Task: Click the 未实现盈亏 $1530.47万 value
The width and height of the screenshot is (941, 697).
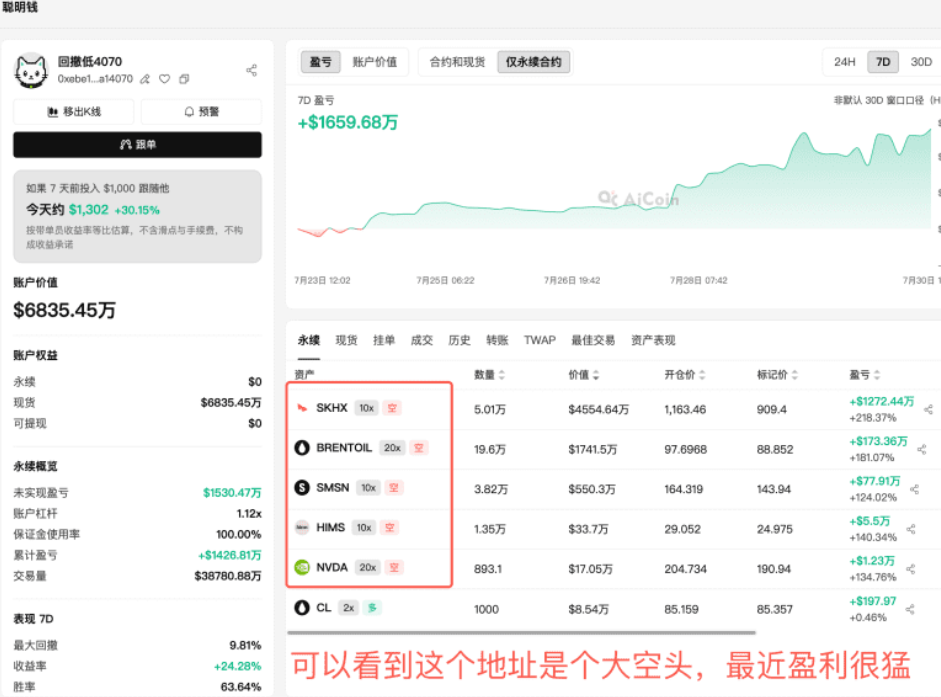Action: pos(232,493)
